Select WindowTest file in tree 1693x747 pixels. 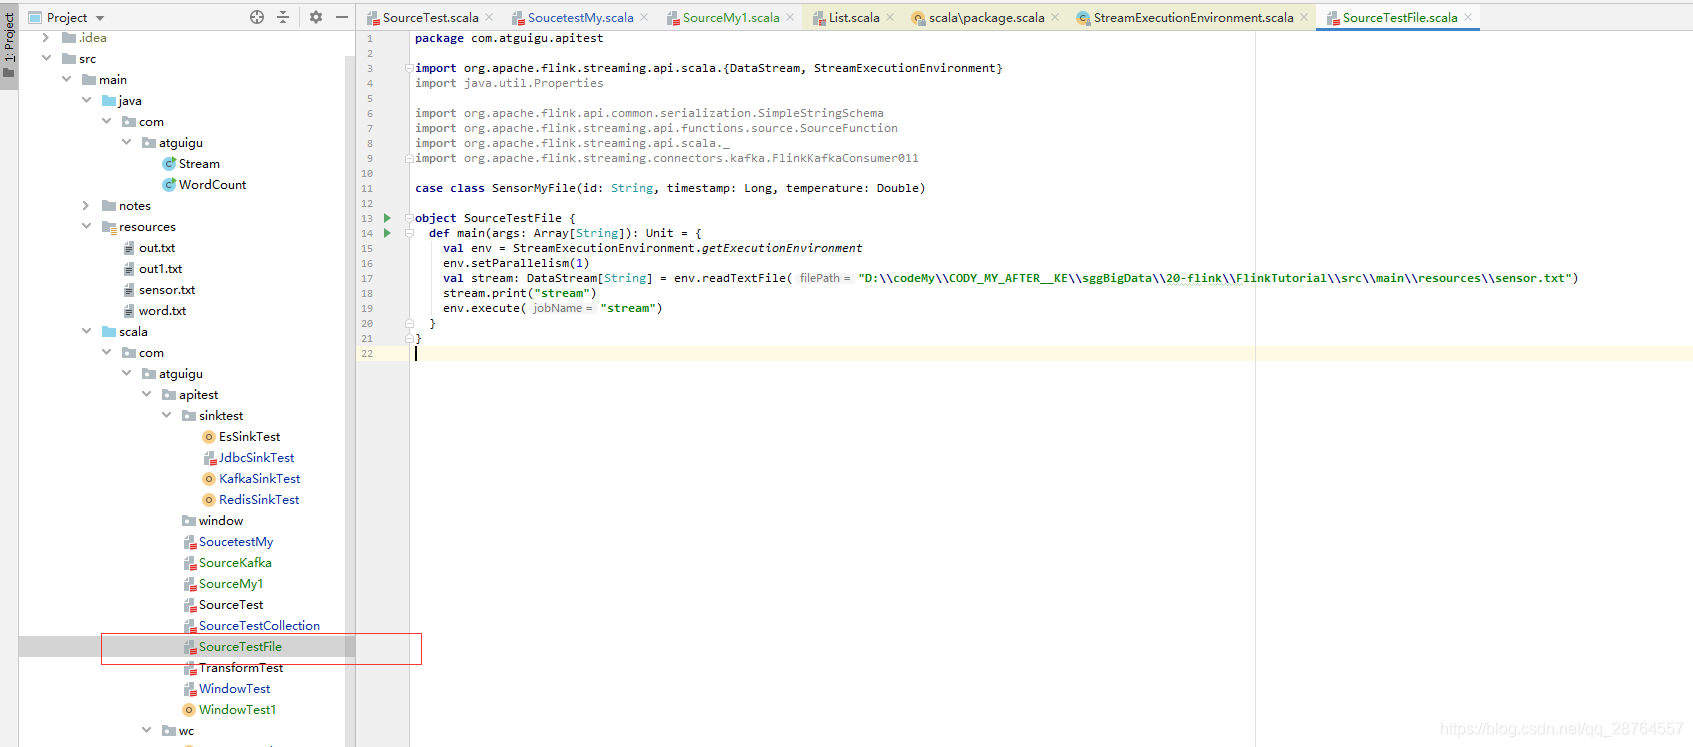pyautogui.click(x=234, y=689)
